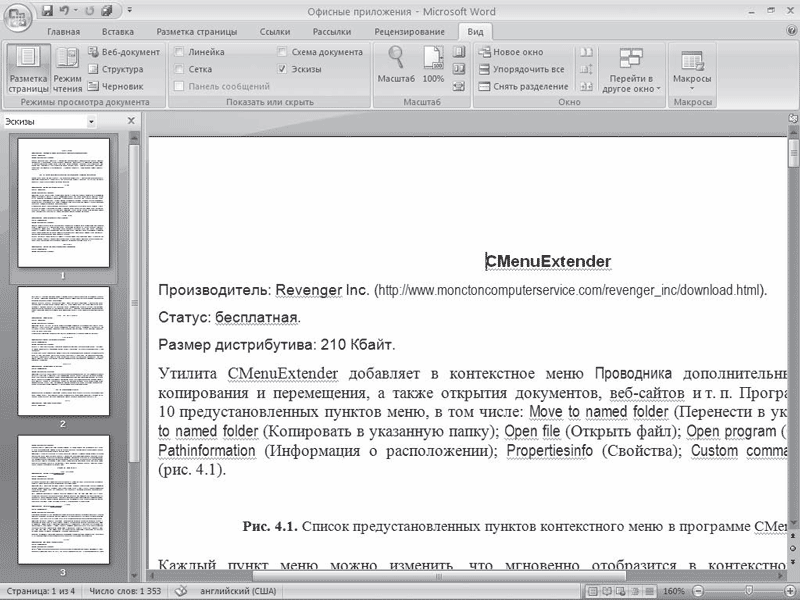Screen dimensions: 800x600
Task: Click the synchronous scrolling icon
Action: click(x=587, y=69)
